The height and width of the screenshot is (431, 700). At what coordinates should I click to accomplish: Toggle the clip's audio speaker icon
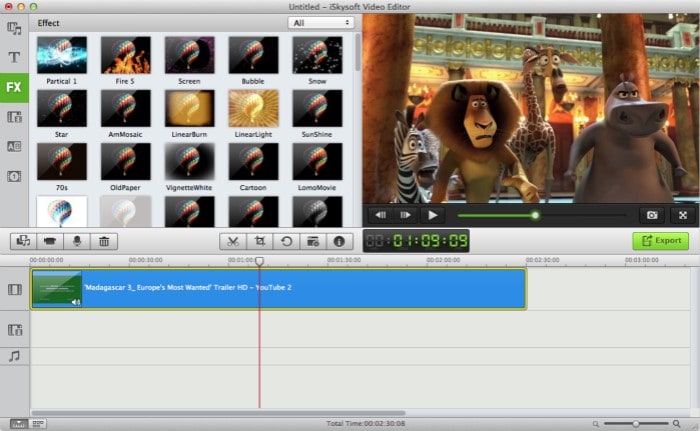[x=76, y=302]
